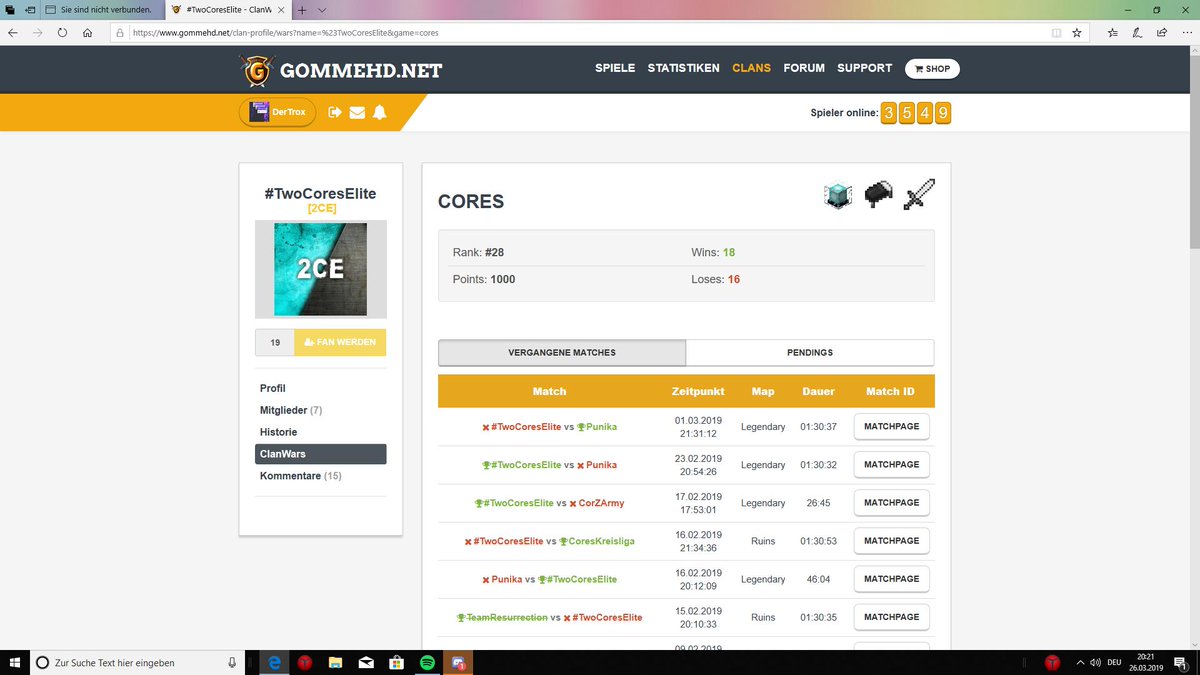Image resolution: width=1200 pixels, height=675 pixels.
Task: Click the browser back arrow
Action: coord(12,32)
